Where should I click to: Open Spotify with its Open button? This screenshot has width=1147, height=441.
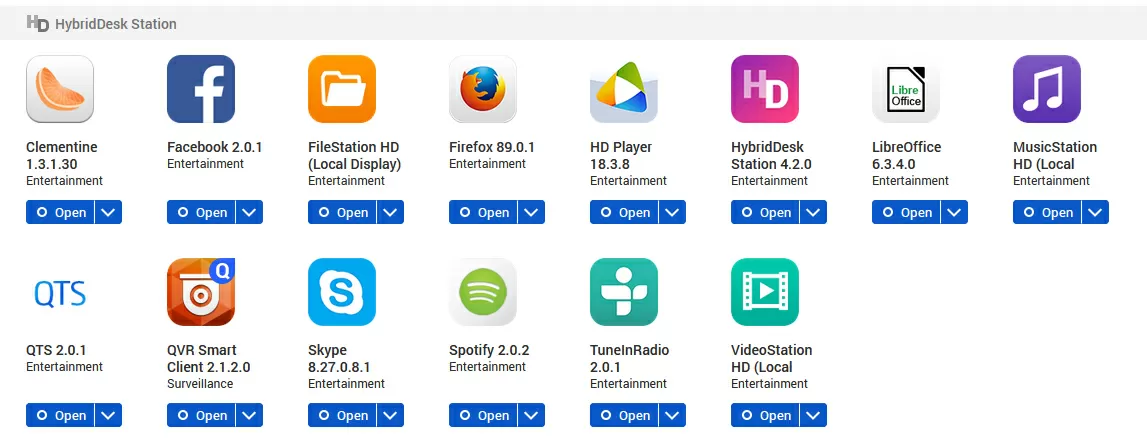pyautogui.click(x=483, y=415)
